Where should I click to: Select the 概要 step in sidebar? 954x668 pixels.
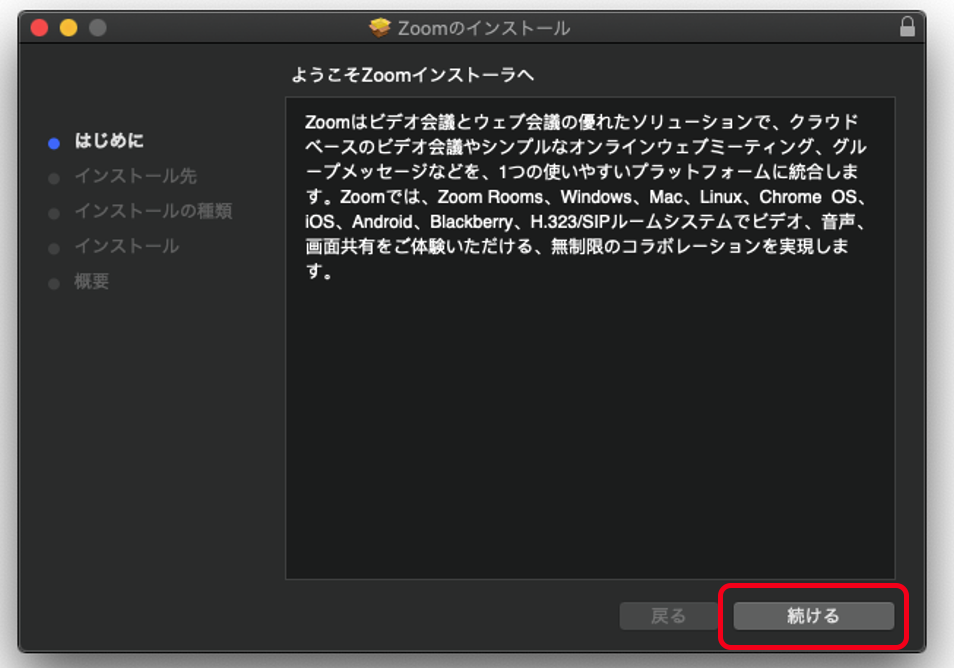tap(91, 281)
